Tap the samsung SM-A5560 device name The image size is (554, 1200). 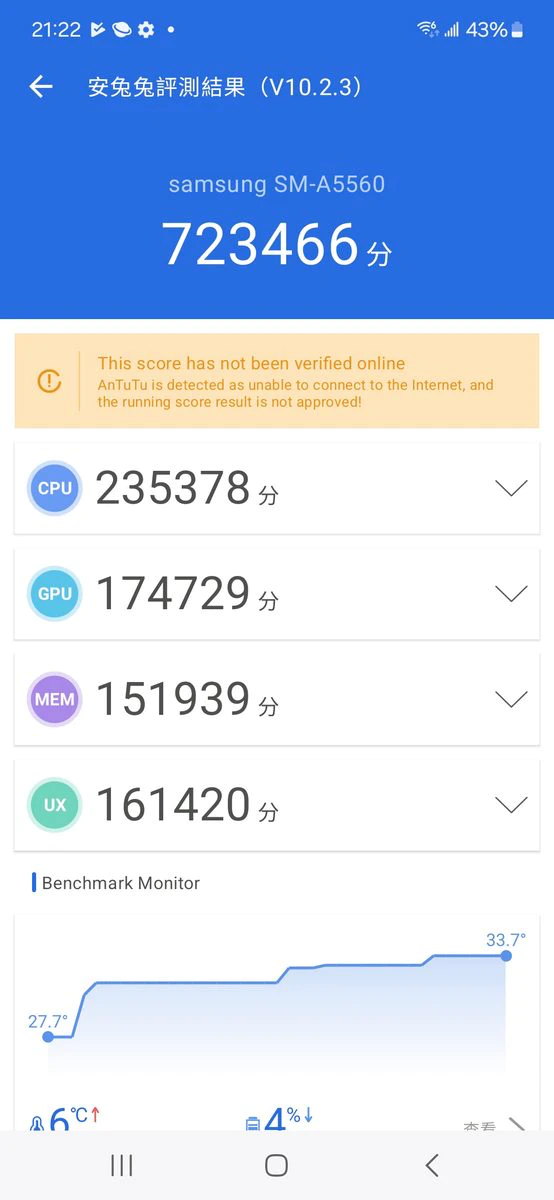click(x=277, y=184)
